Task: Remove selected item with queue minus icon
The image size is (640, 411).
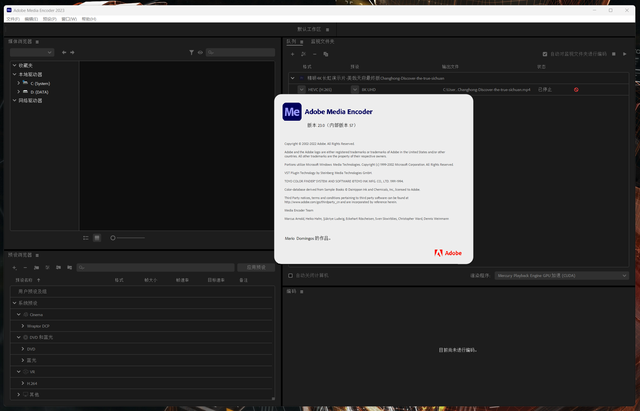Action: (314, 54)
